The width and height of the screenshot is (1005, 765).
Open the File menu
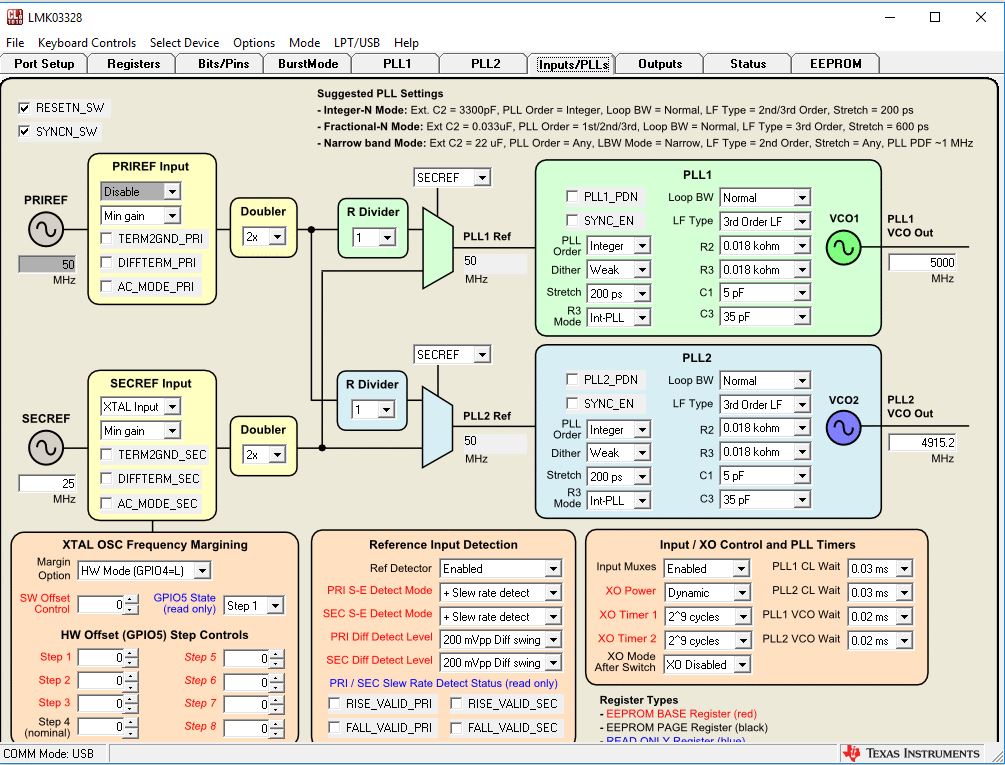(15, 43)
